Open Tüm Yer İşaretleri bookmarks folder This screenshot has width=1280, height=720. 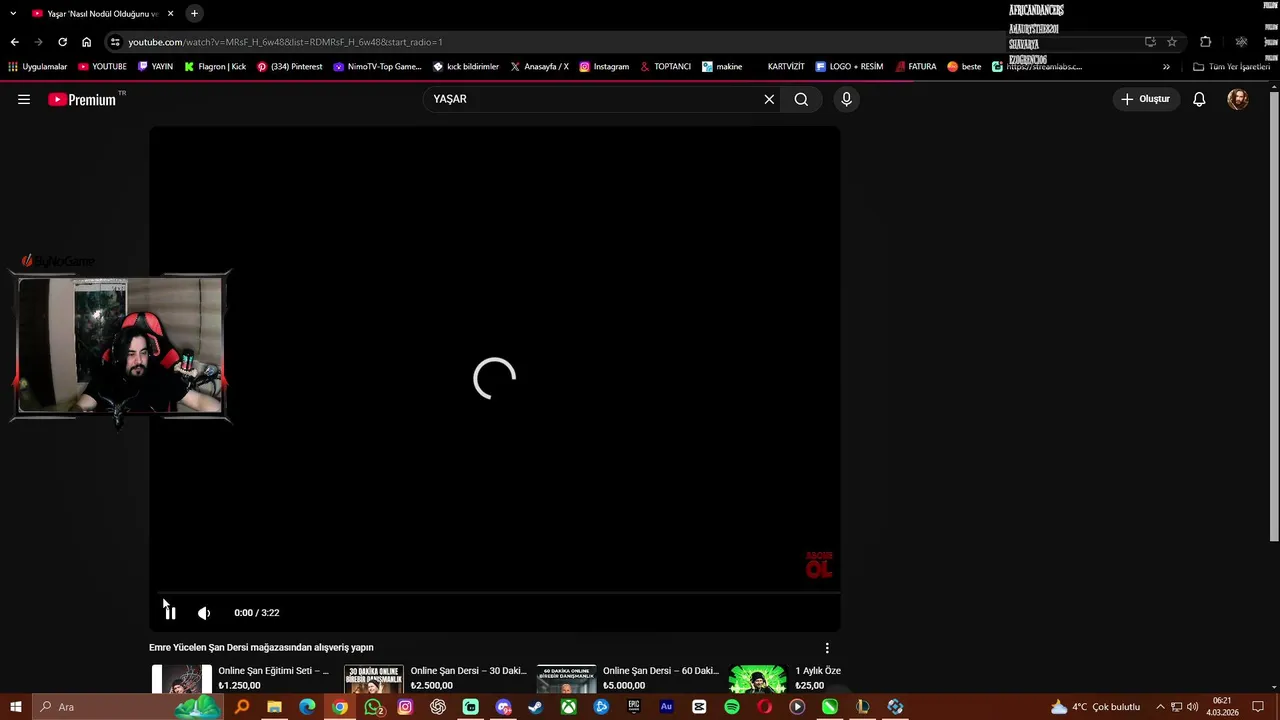click(x=1231, y=67)
